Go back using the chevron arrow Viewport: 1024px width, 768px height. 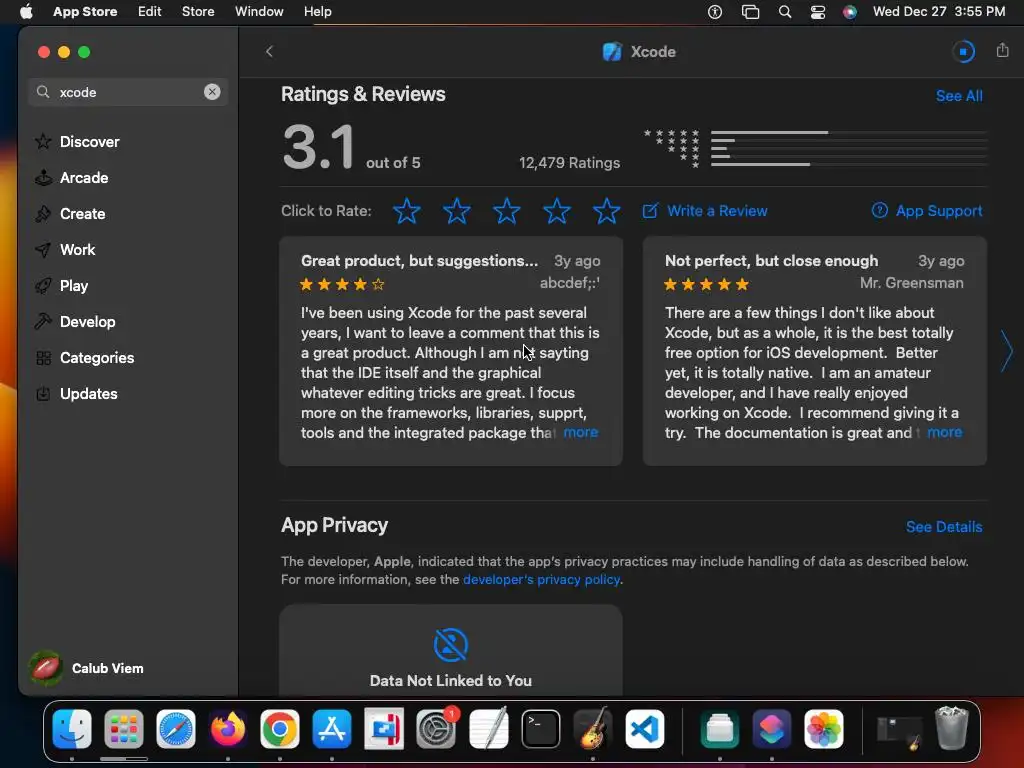tap(269, 52)
